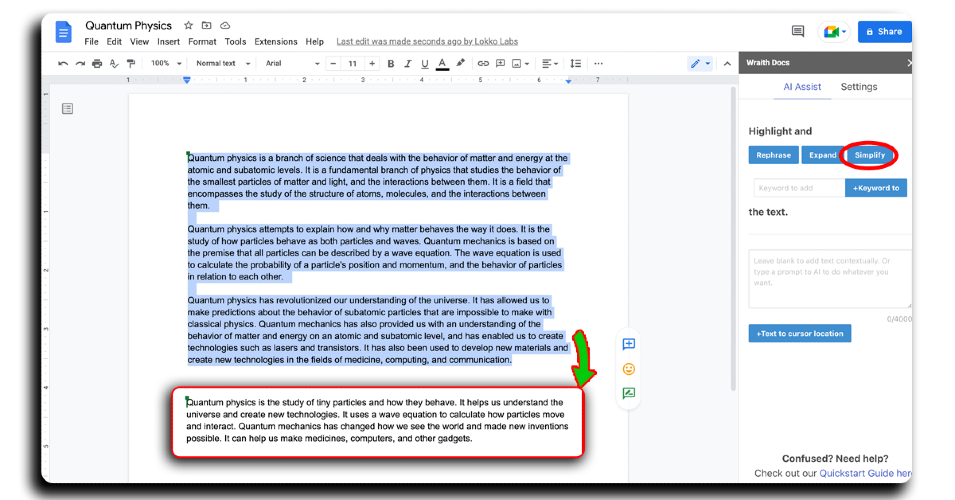The width and height of the screenshot is (955, 500).
Task: Click the +Keyword to button
Action: coord(876,188)
